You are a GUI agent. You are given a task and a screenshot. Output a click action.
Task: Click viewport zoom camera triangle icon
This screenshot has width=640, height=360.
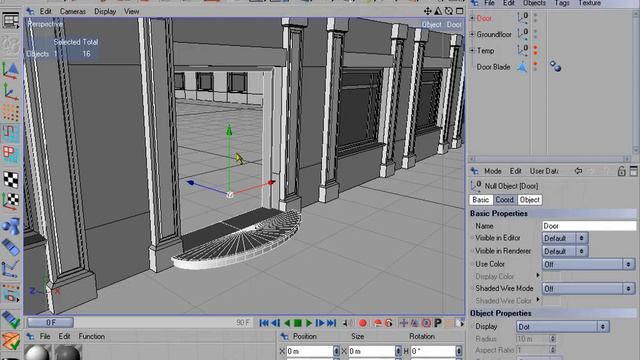438,11
